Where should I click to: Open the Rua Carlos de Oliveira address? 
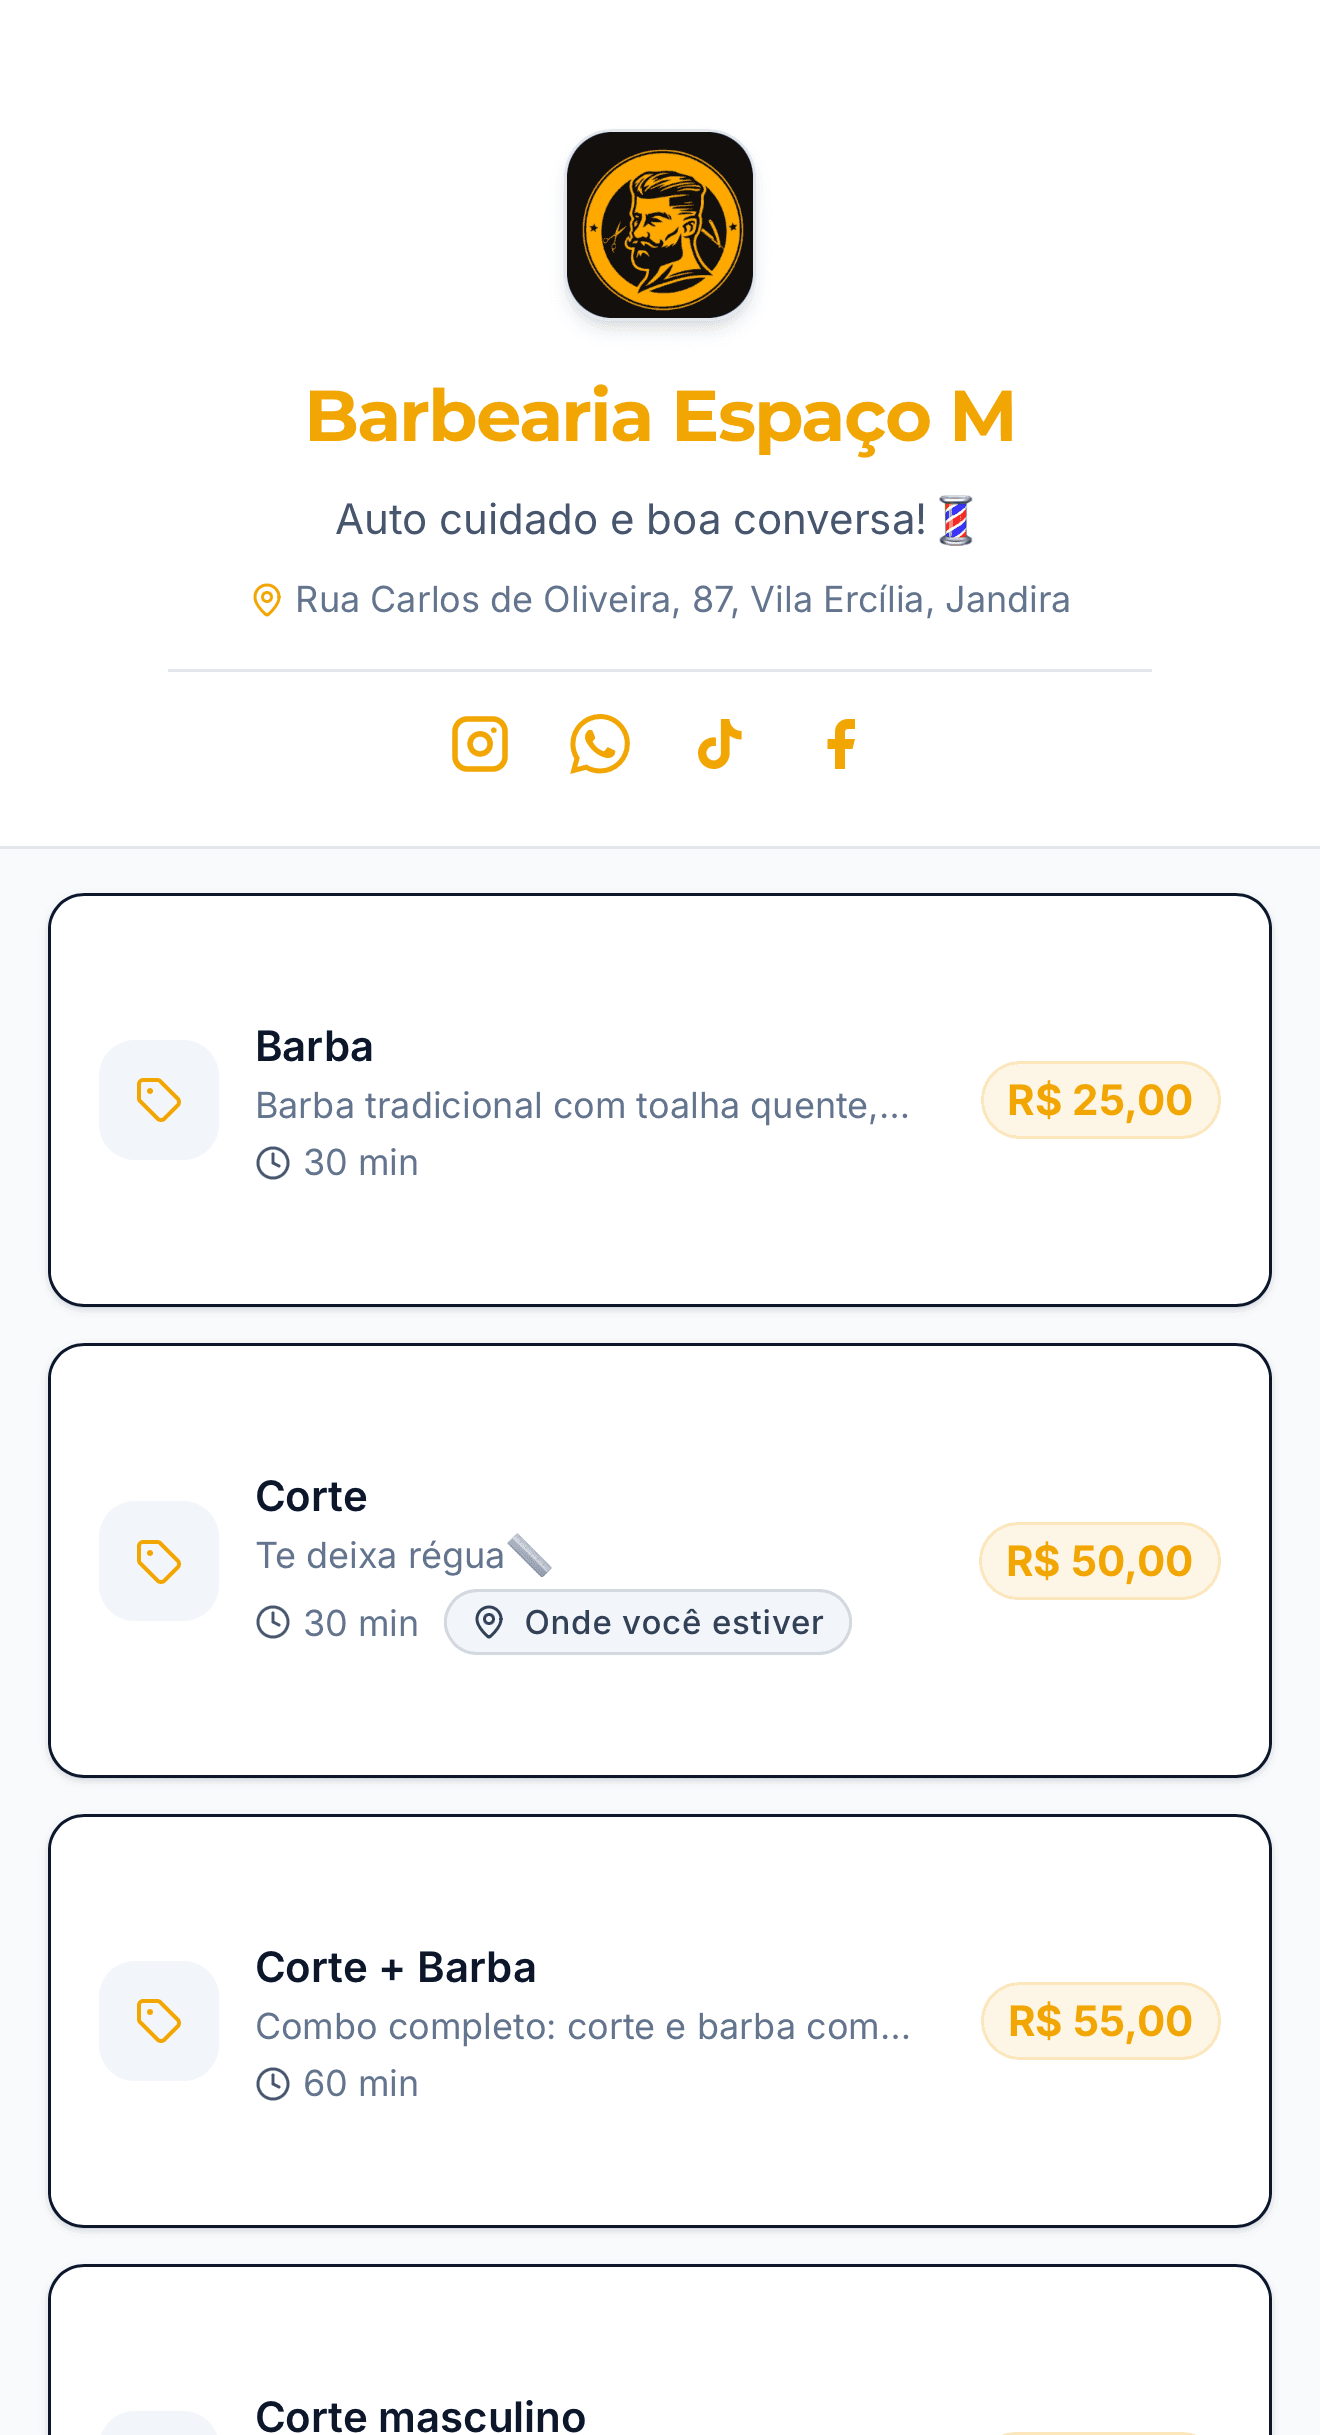tap(682, 600)
